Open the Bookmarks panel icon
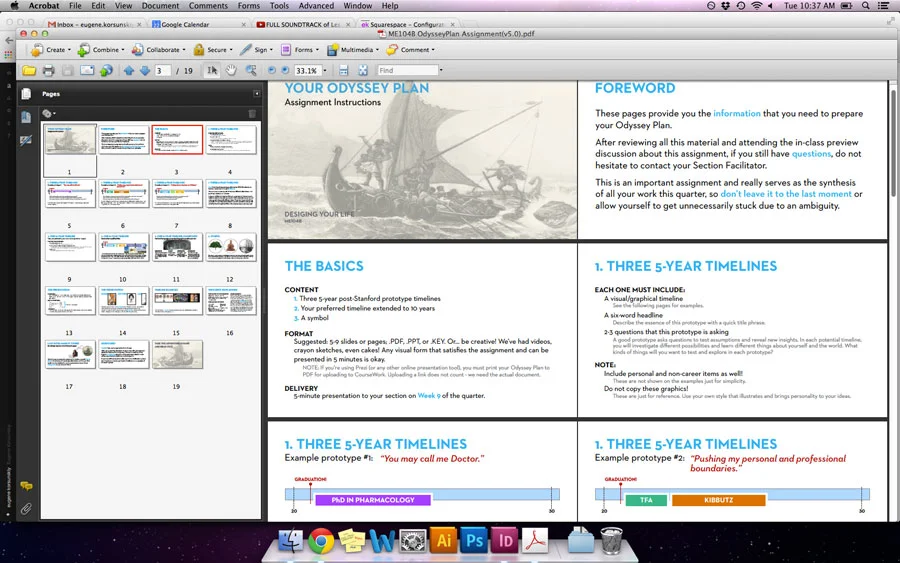Viewport: 900px width, 563px height. tap(26, 117)
